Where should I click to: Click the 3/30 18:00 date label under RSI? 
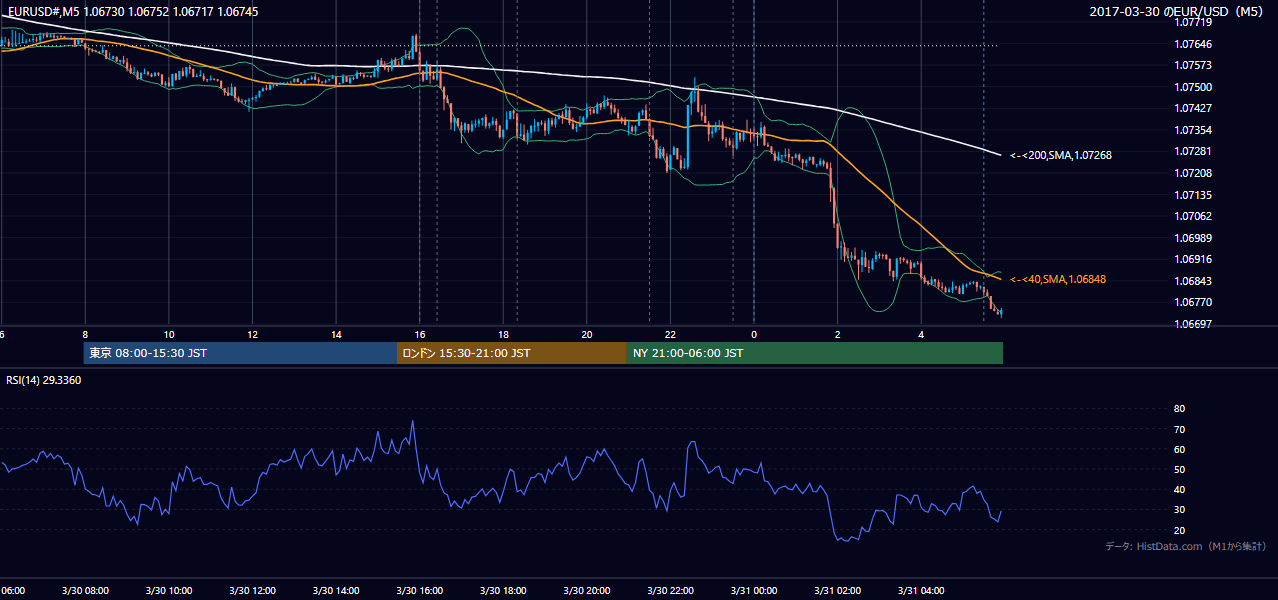pyautogui.click(x=503, y=590)
